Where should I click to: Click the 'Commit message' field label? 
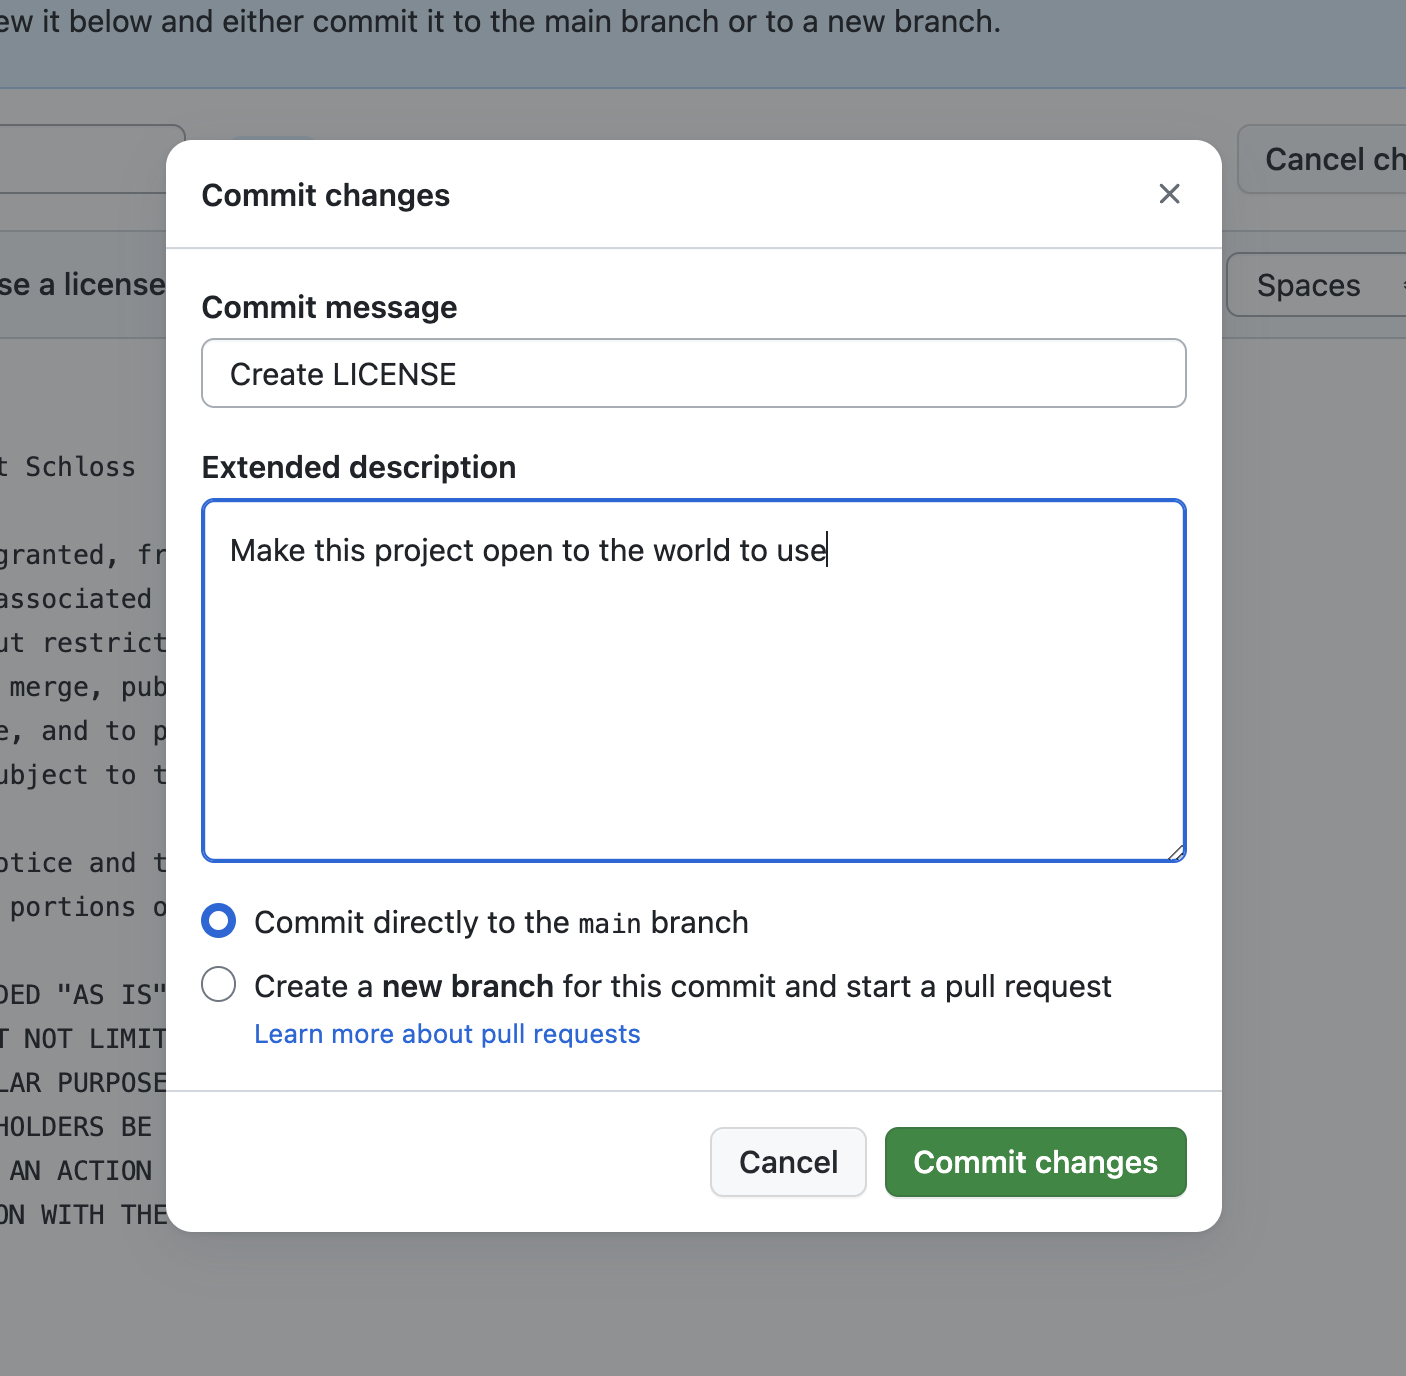point(329,307)
